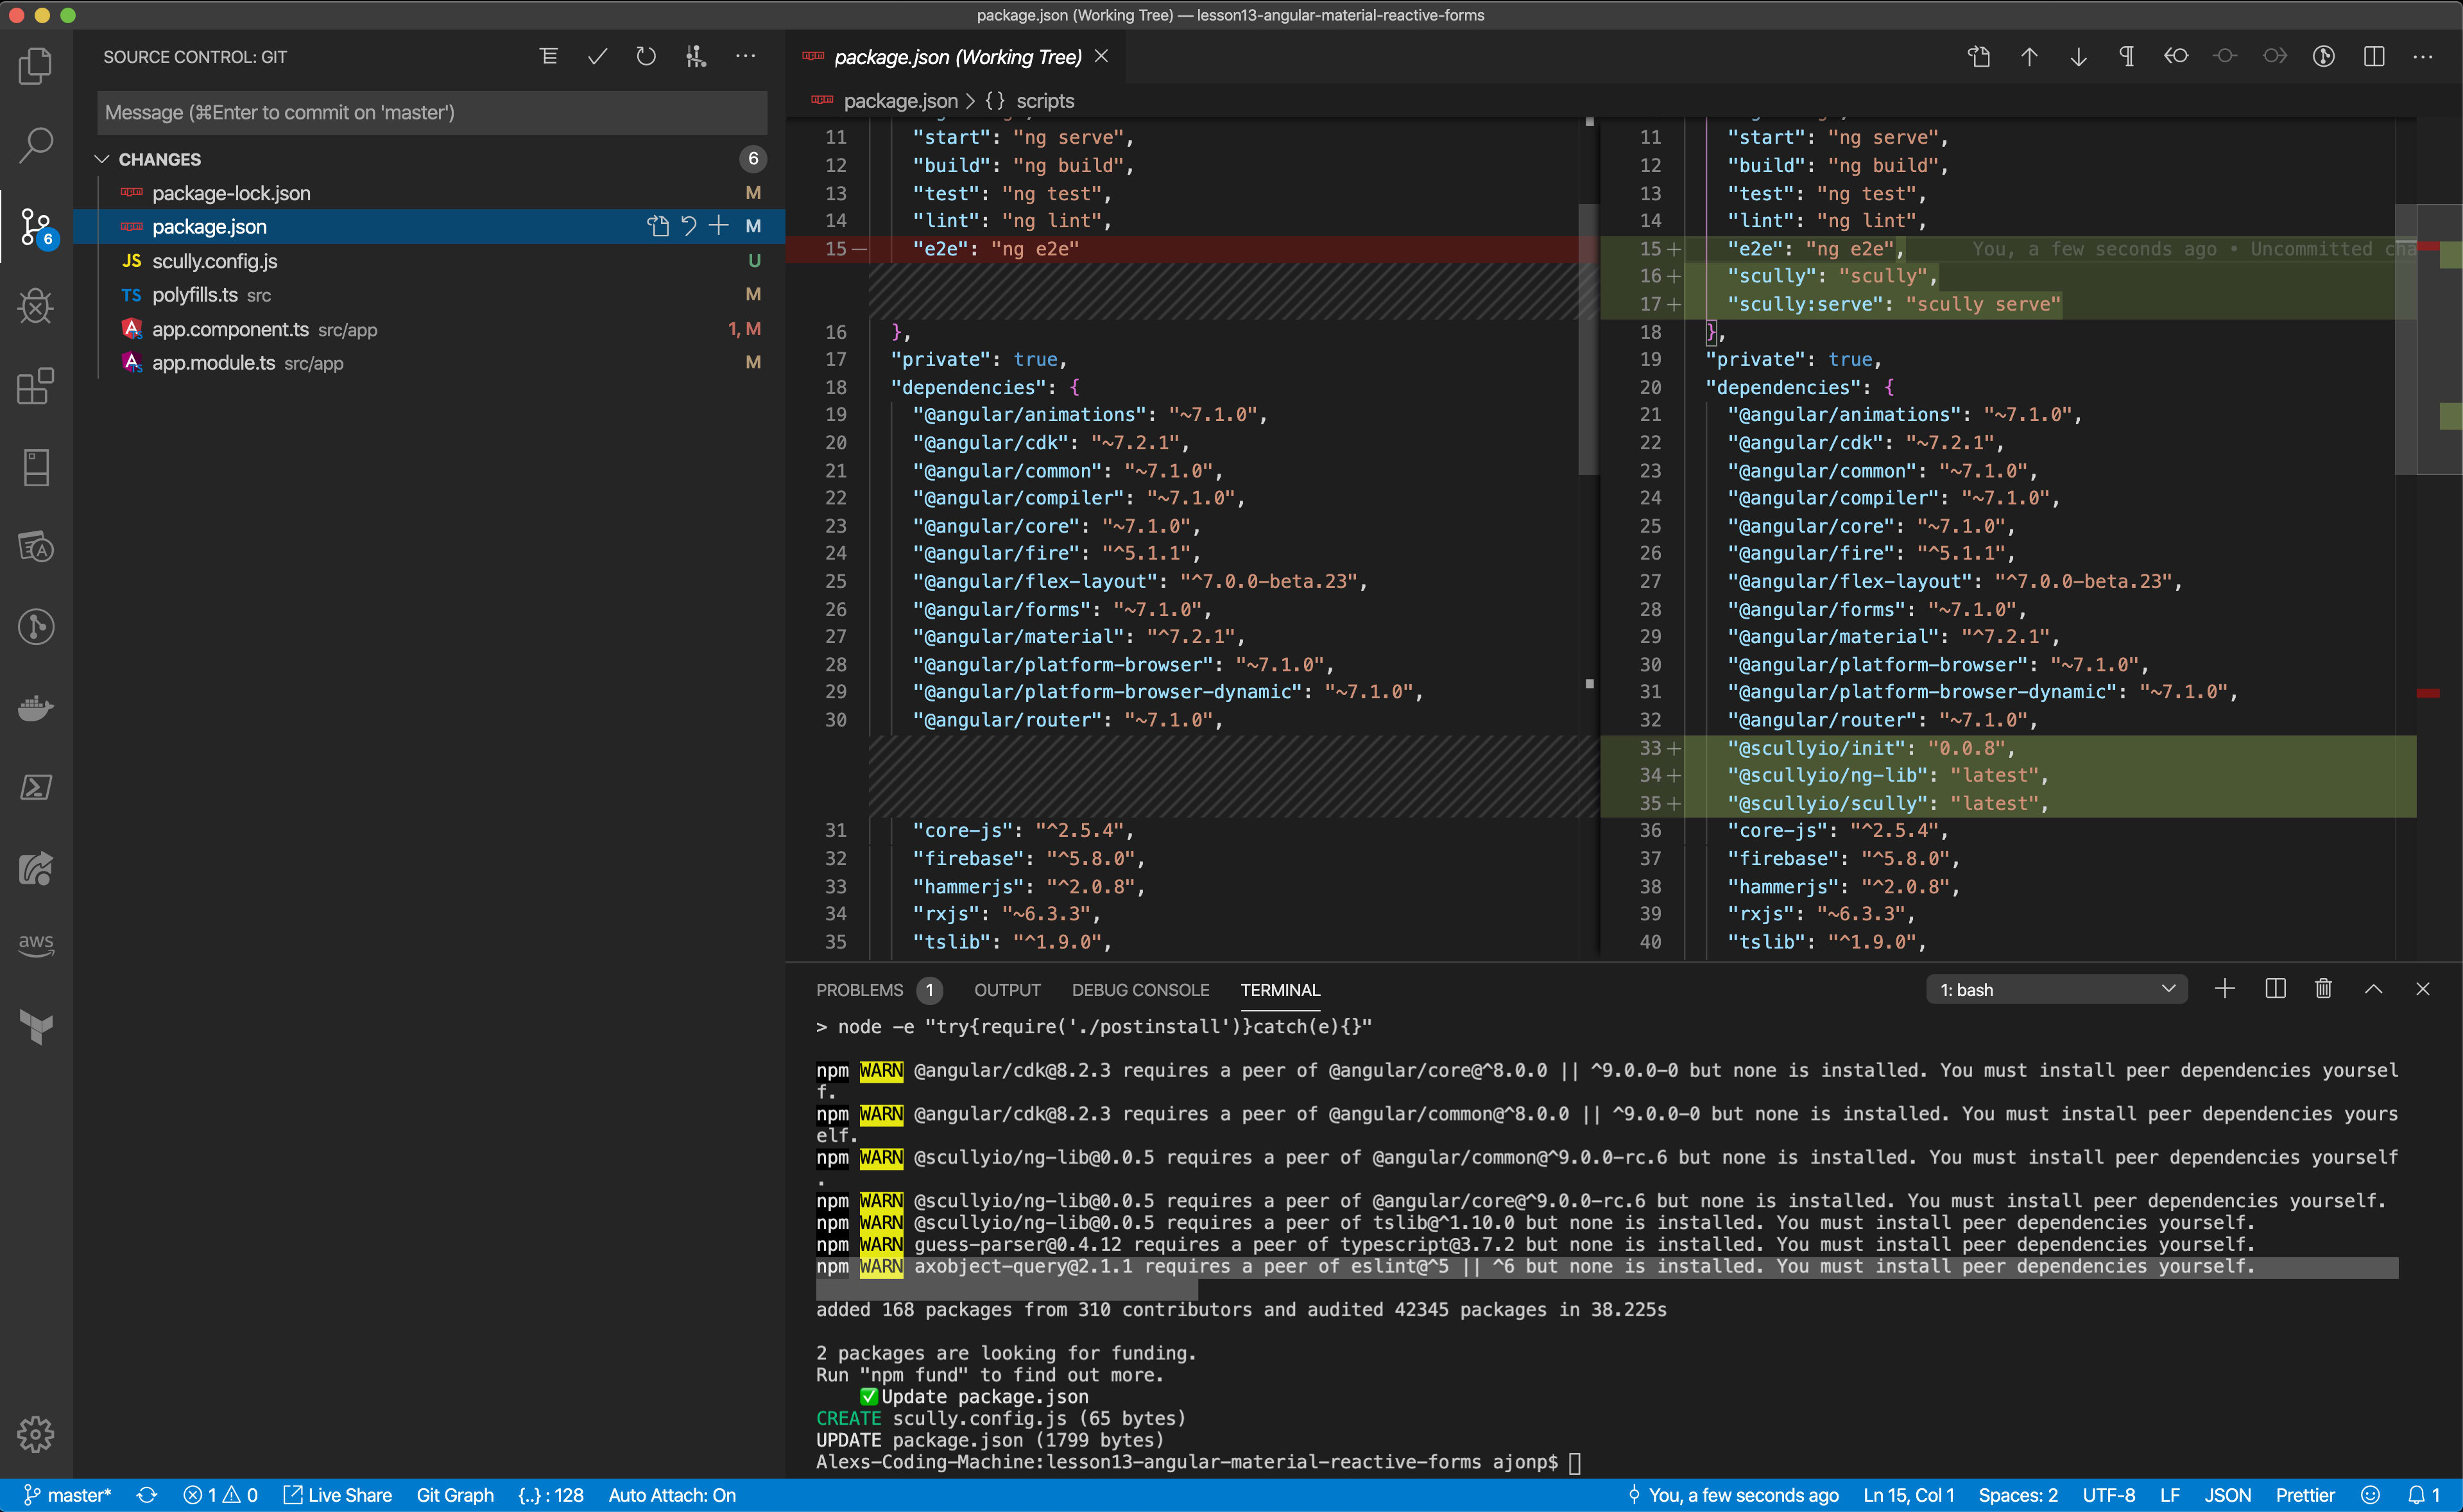Switch to the OUTPUT tab
This screenshot has width=2463, height=1512.
[x=1007, y=990]
